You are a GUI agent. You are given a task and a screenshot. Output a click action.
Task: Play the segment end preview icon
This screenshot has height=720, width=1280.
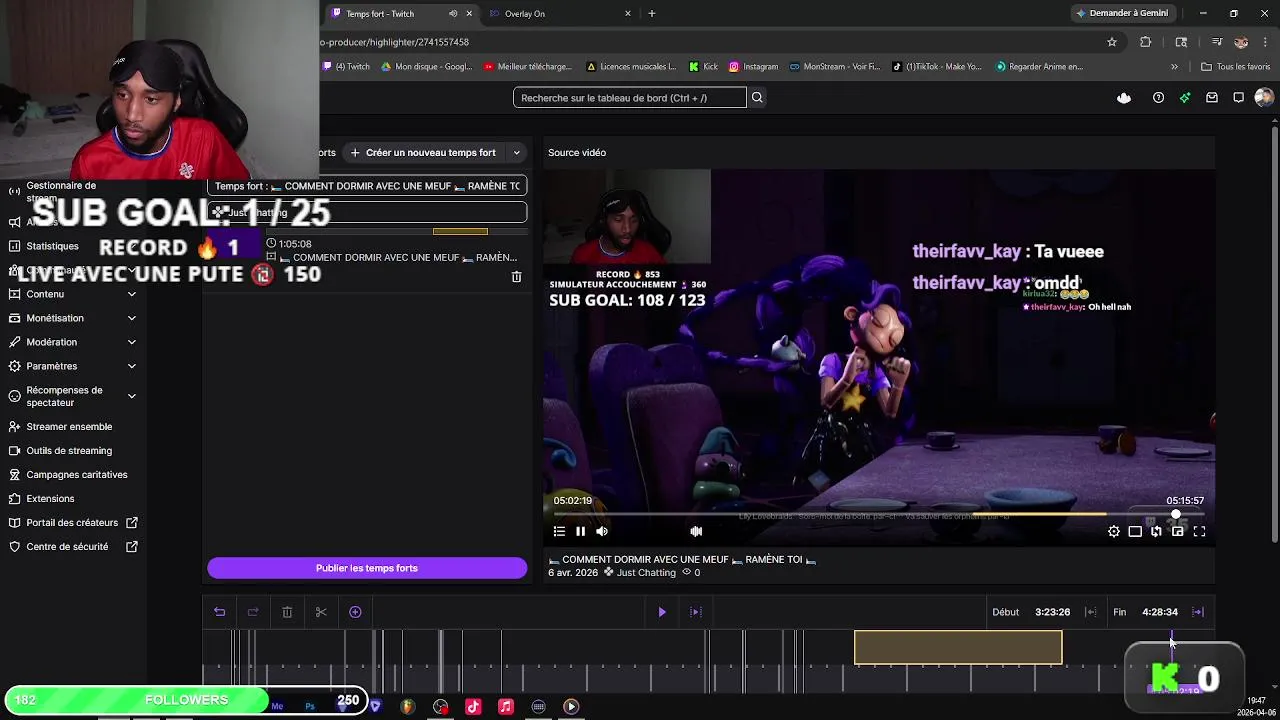click(696, 612)
